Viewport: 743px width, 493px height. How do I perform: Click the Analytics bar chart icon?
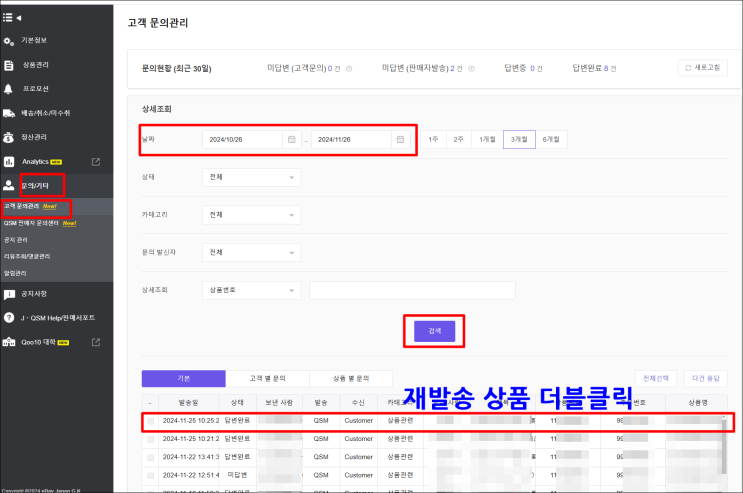9,162
